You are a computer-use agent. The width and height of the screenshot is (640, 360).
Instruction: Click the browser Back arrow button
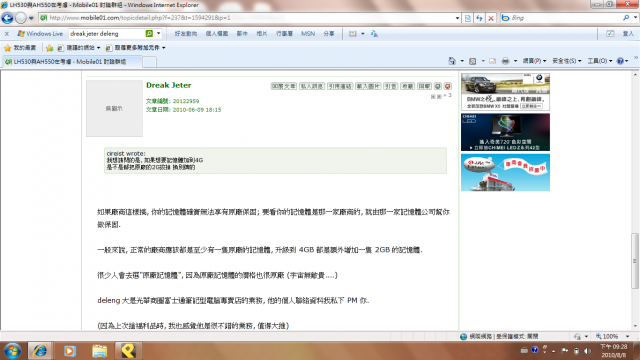pos(7,18)
